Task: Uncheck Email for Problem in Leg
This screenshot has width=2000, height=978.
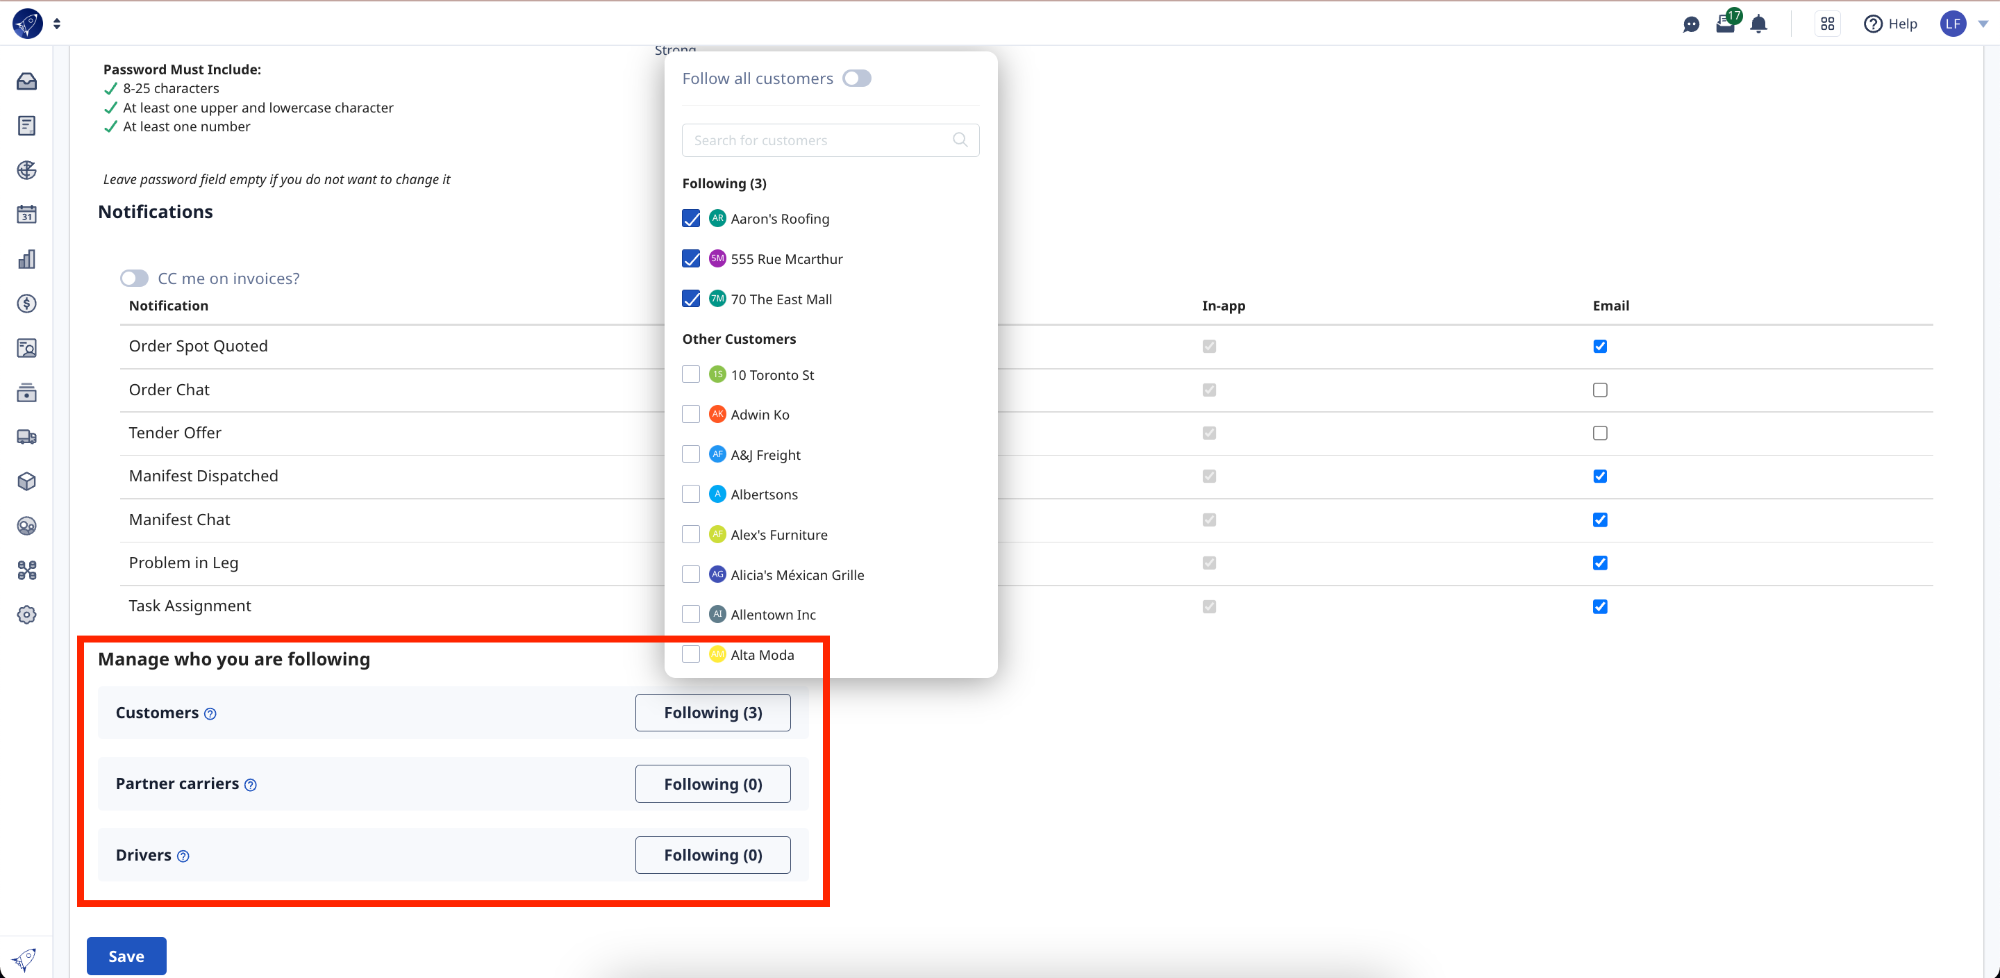Action: (1600, 563)
